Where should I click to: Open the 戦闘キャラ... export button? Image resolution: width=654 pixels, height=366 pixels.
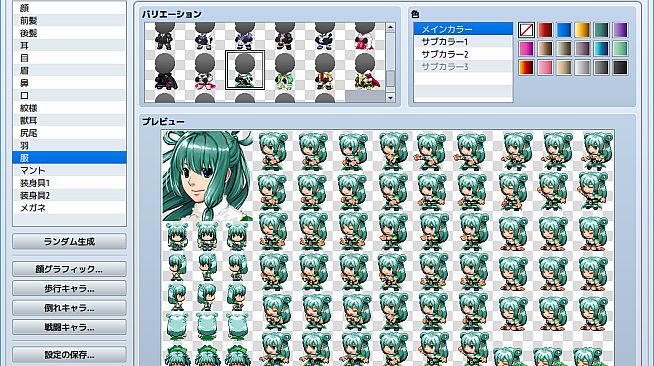point(69,327)
